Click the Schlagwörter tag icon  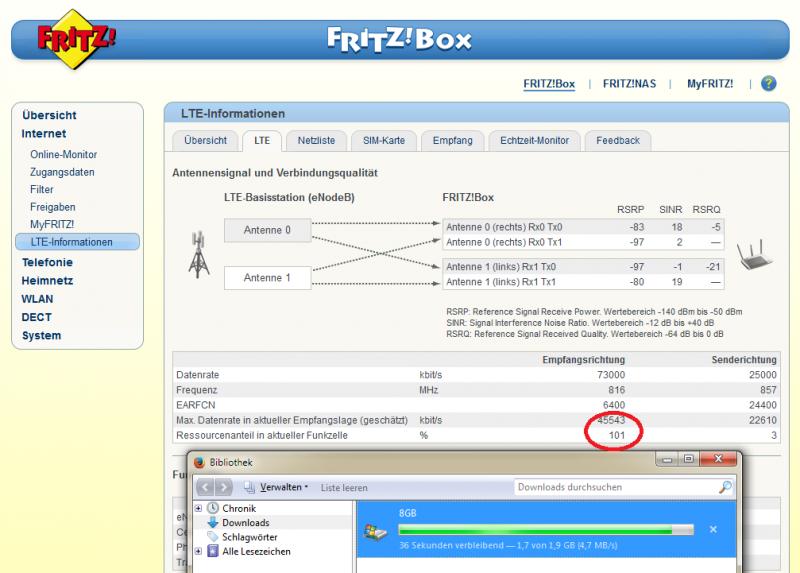coord(213,537)
